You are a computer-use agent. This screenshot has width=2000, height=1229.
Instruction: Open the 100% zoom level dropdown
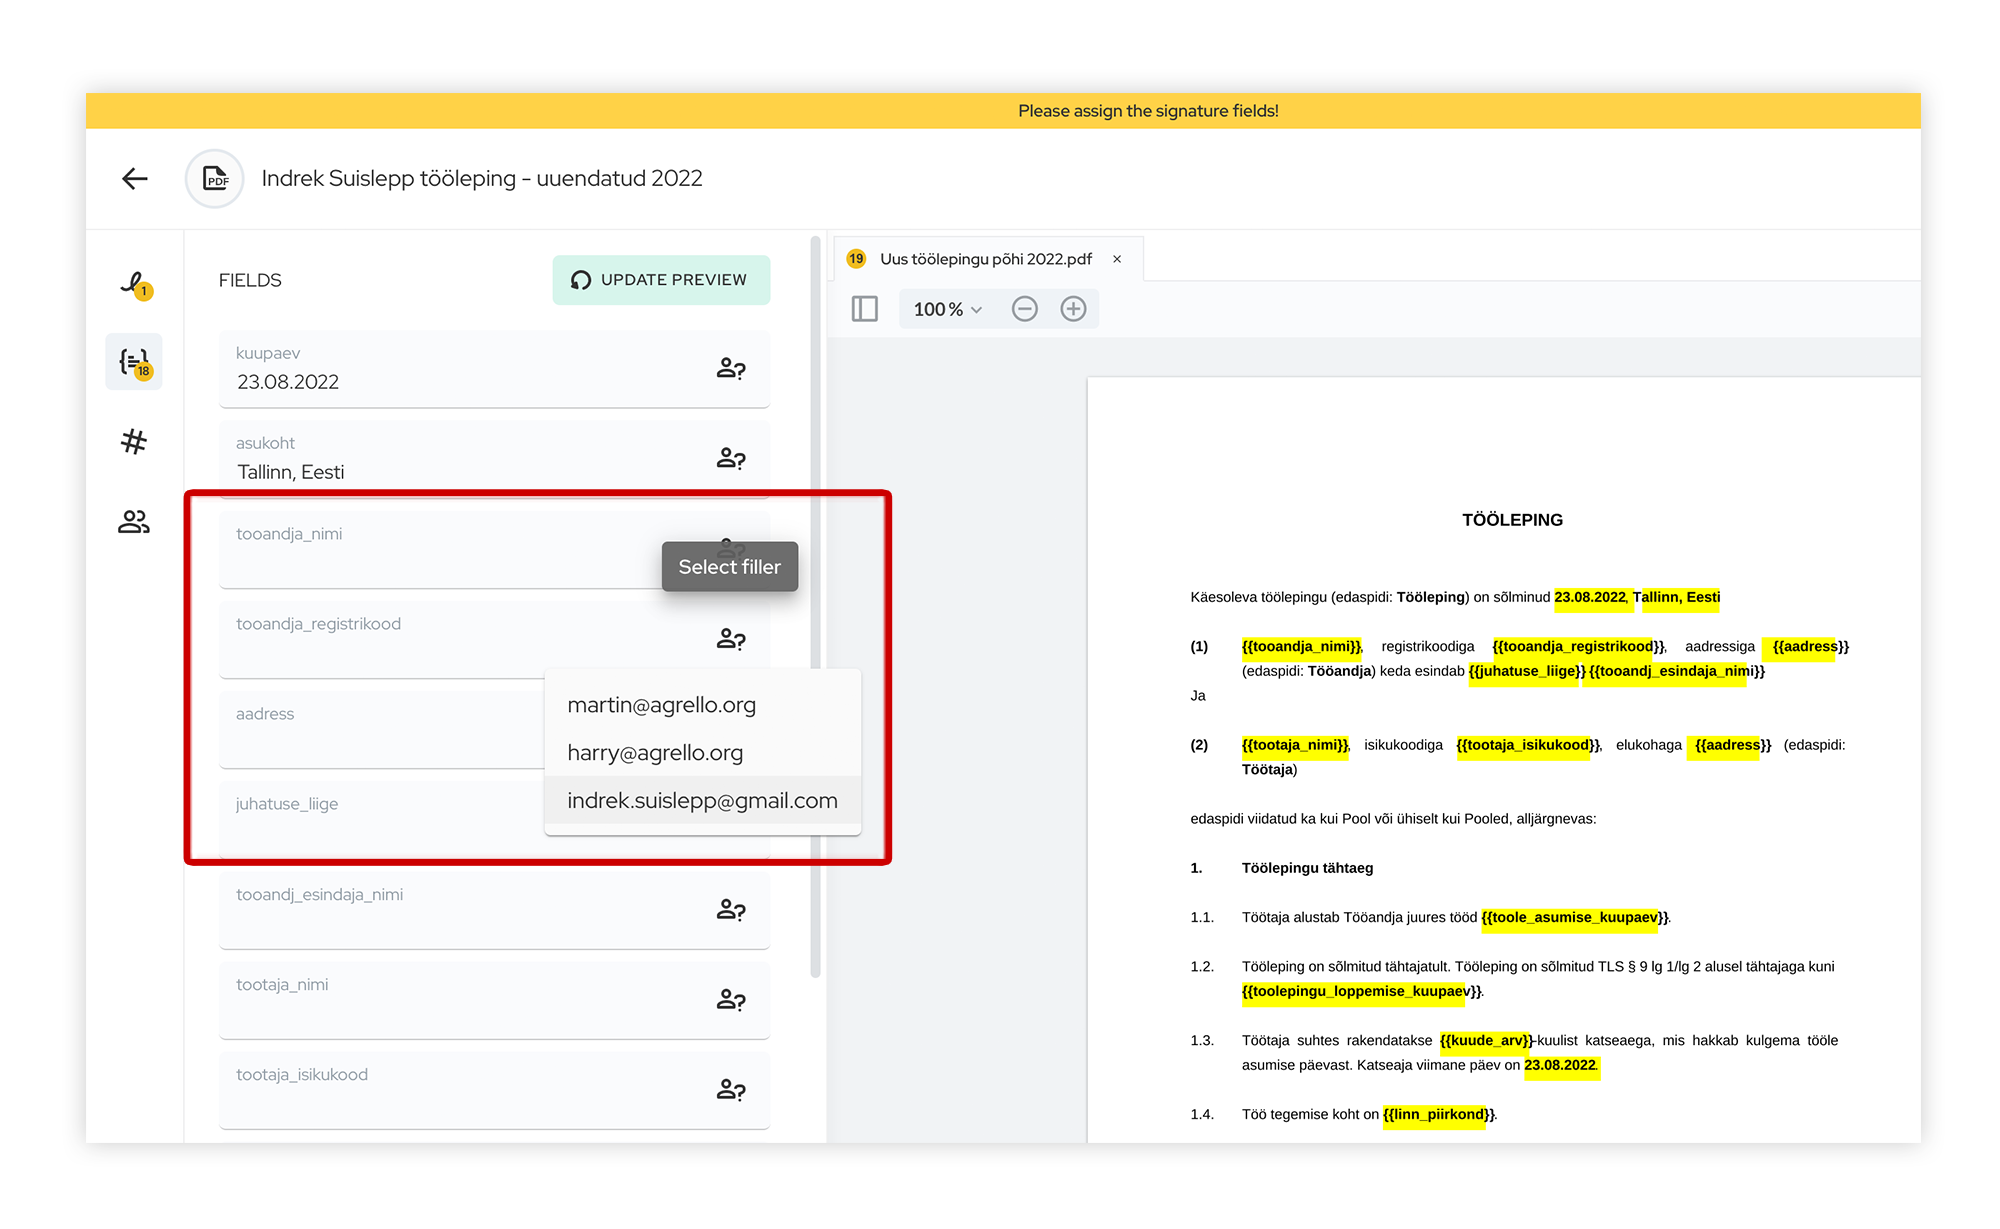click(x=947, y=309)
